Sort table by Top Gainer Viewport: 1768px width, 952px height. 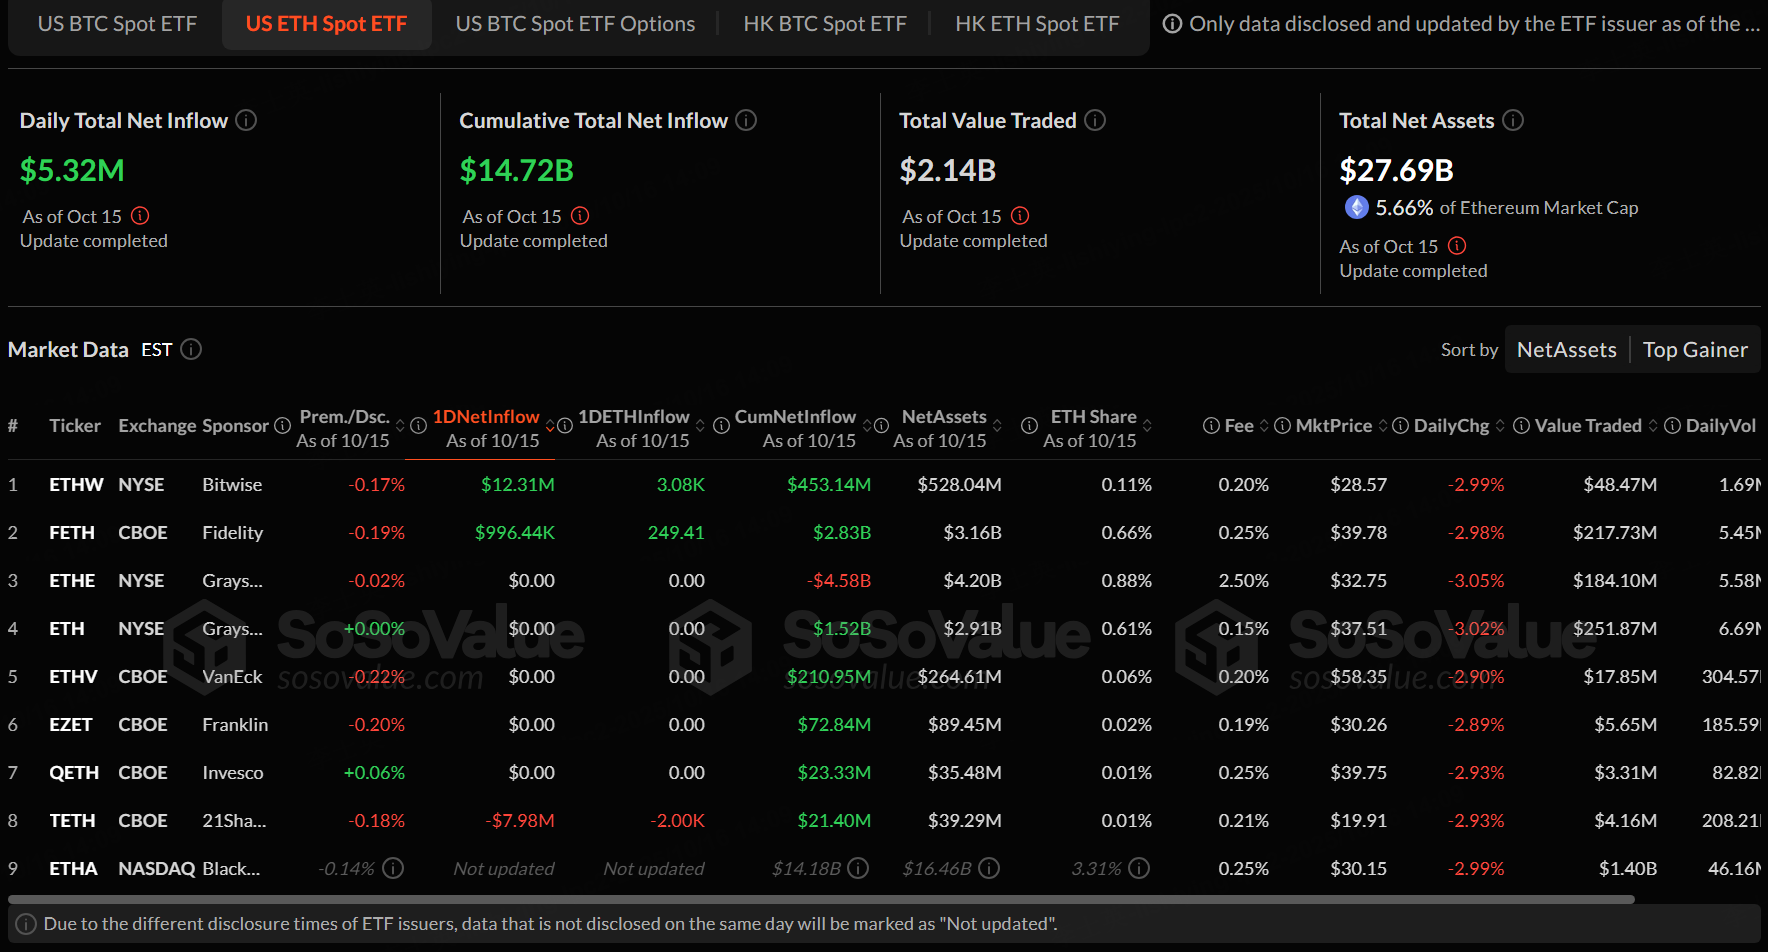pyautogui.click(x=1695, y=349)
